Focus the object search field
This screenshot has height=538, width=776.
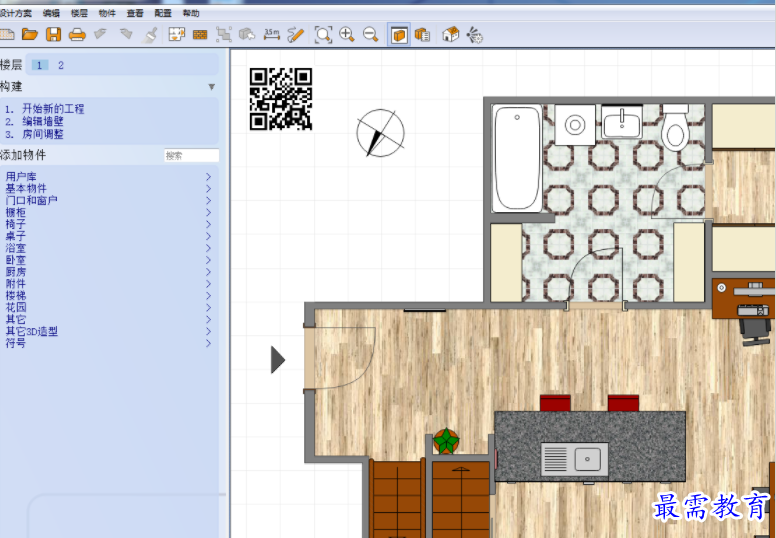[x=192, y=155]
